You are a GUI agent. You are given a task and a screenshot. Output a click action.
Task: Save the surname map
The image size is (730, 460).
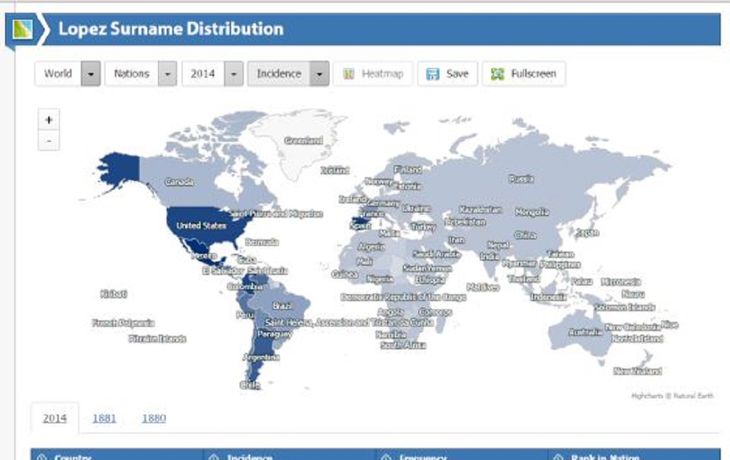[447, 74]
